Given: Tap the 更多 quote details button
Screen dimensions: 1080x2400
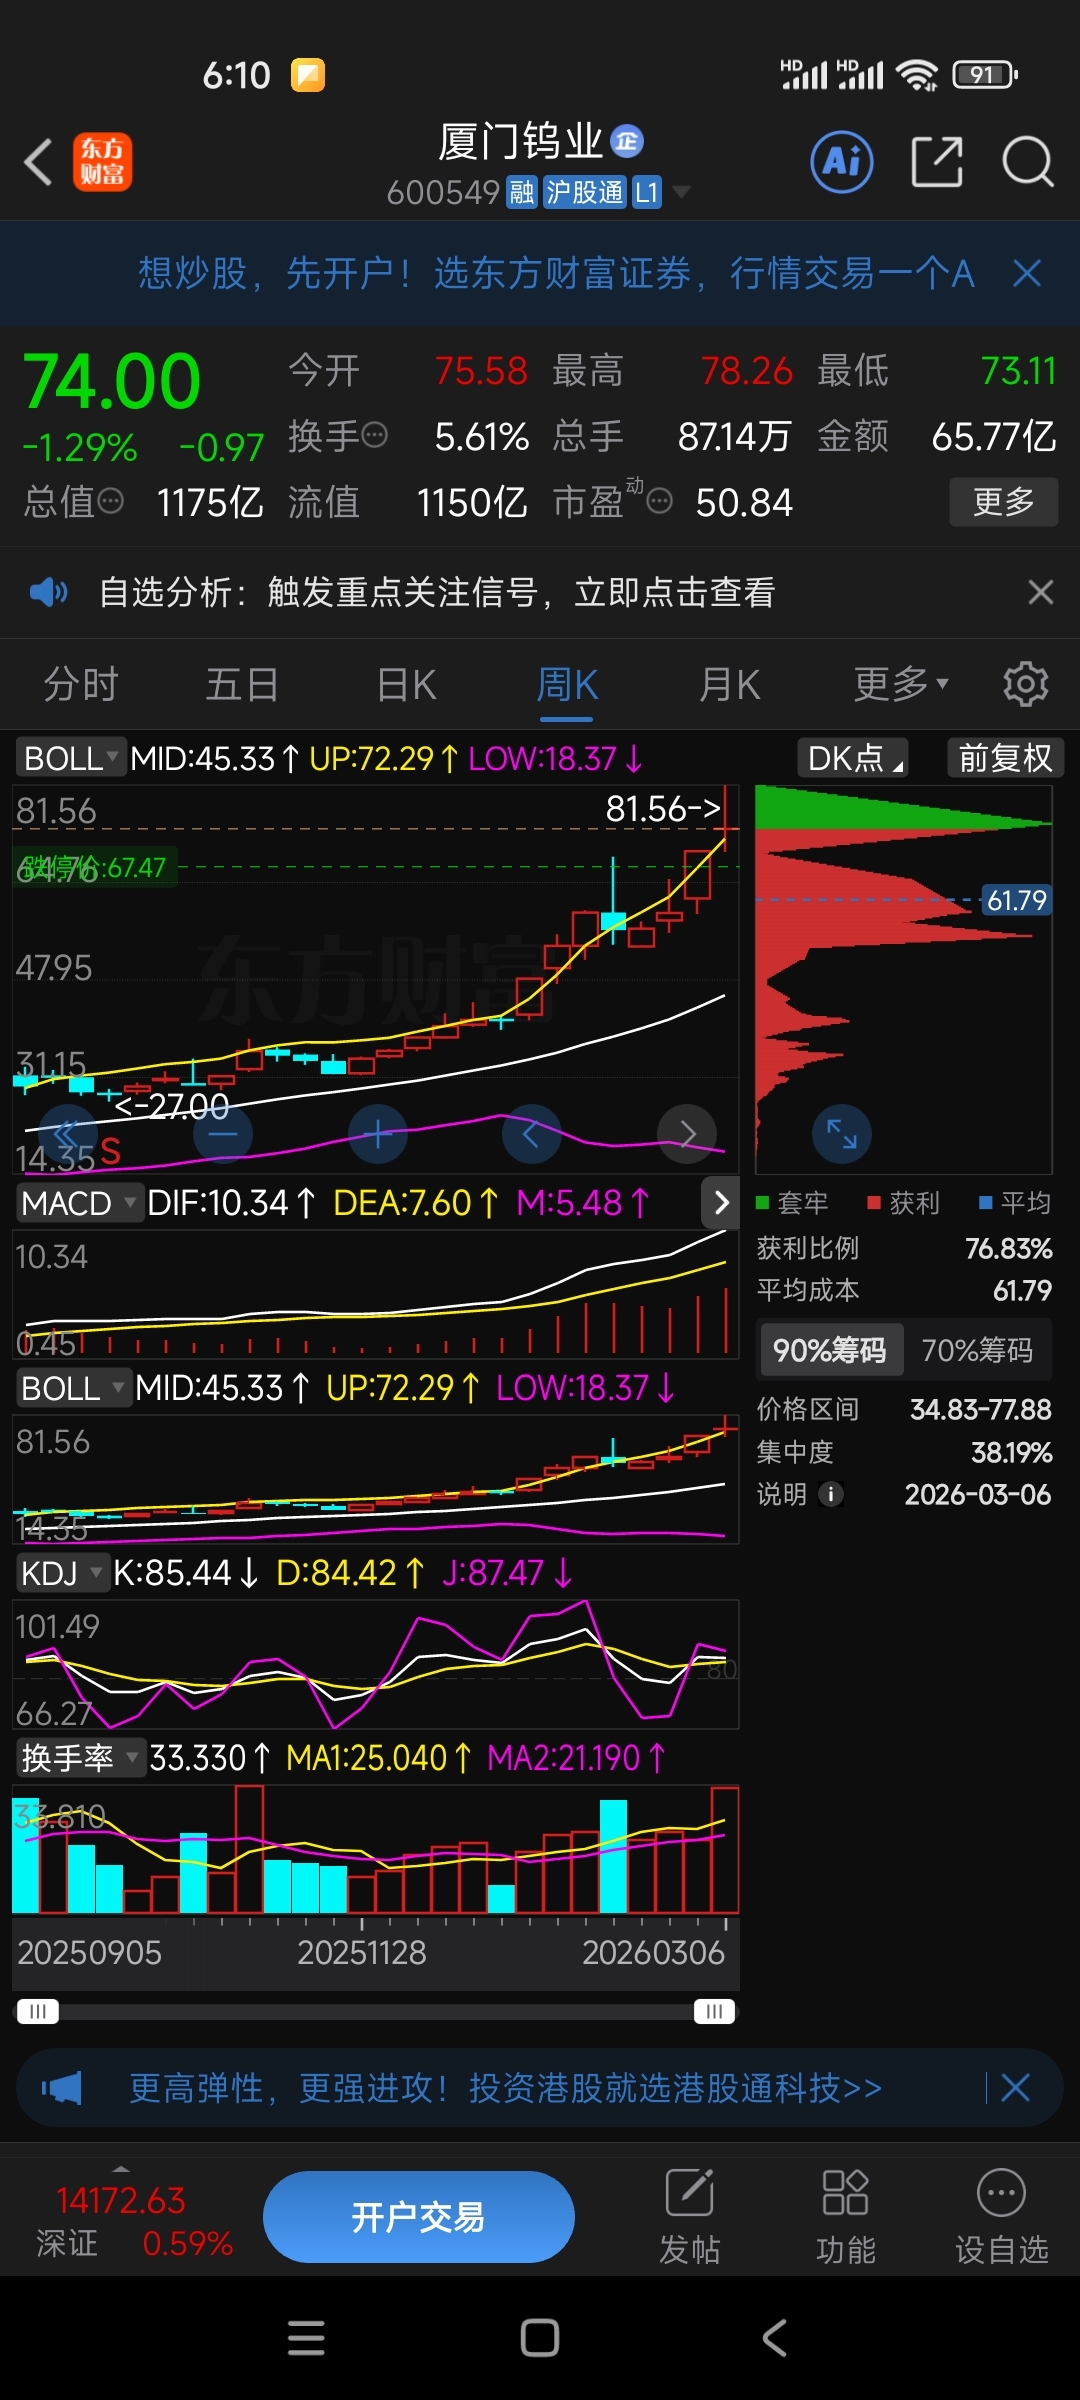Looking at the screenshot, I should (1003, 501).
